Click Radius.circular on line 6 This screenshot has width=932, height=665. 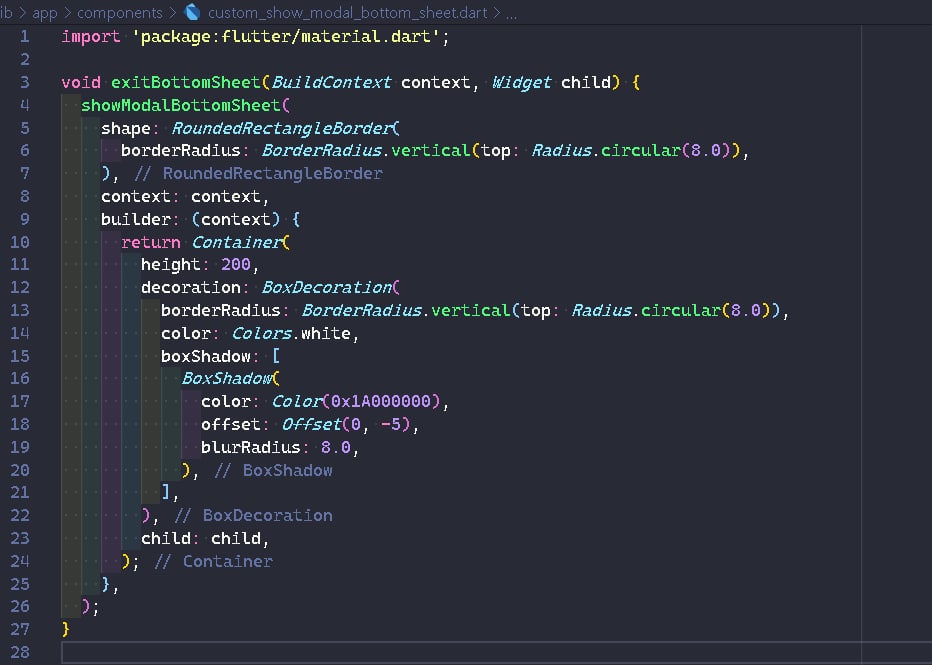coord(606,150)
